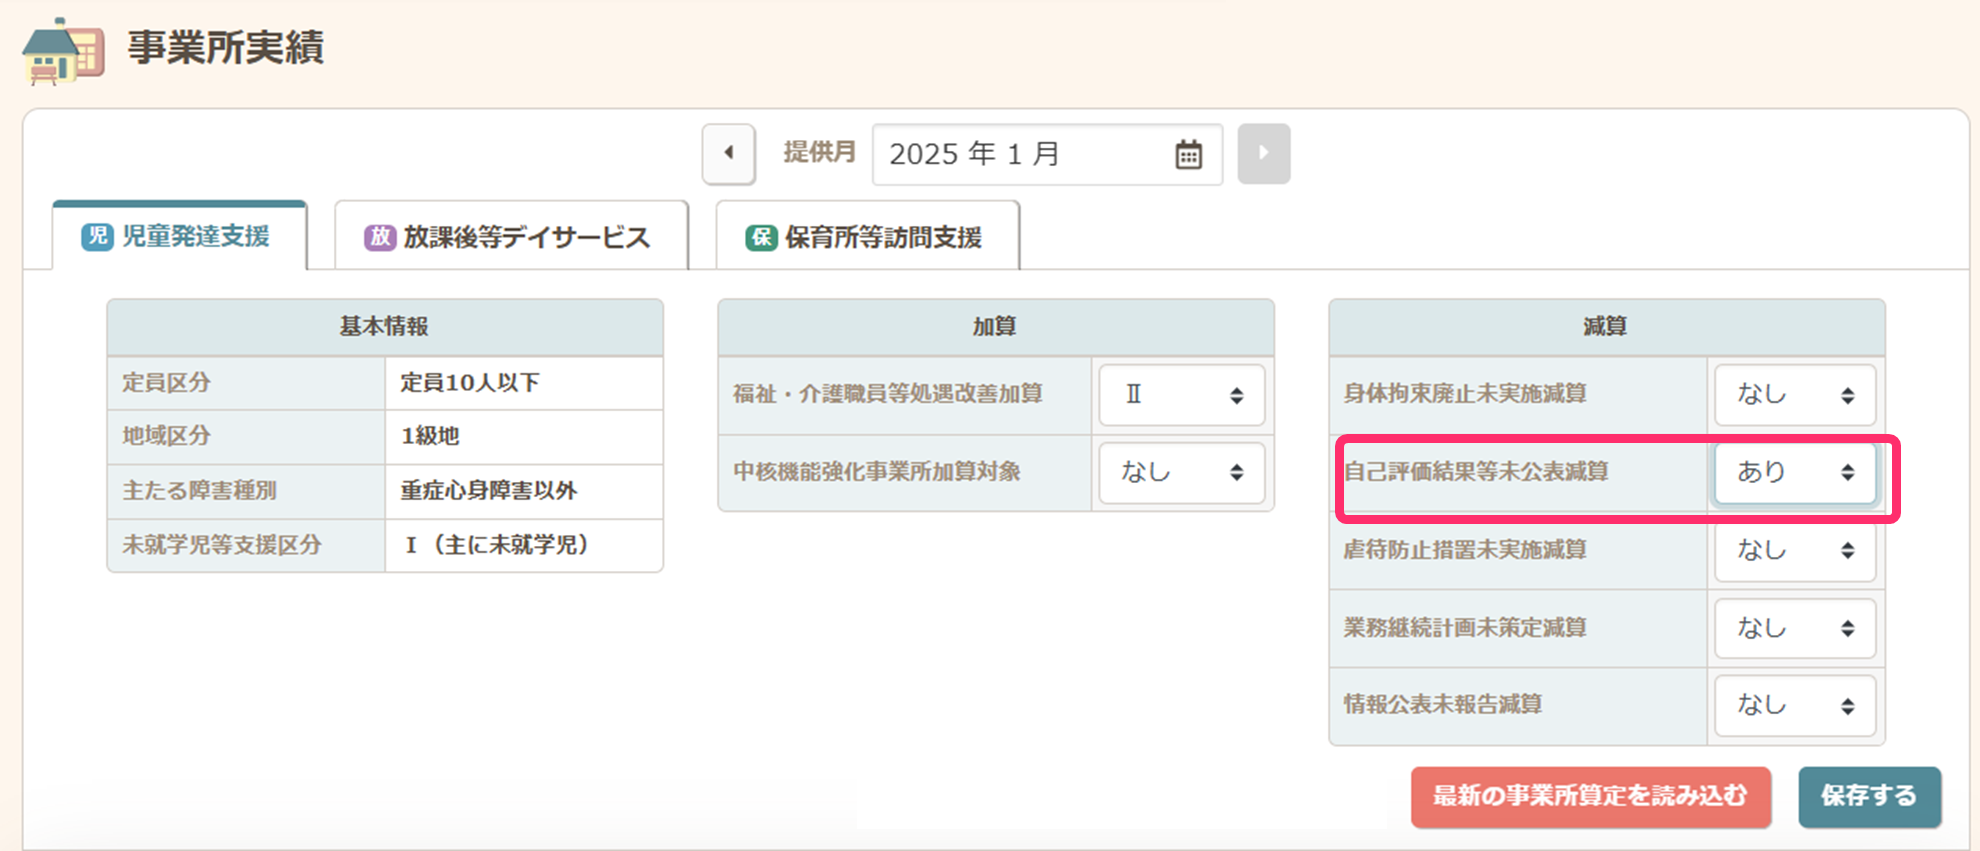Switch to 児童発達支援 tab
This screenshot has width=1980, height=851.
(195, 237)
